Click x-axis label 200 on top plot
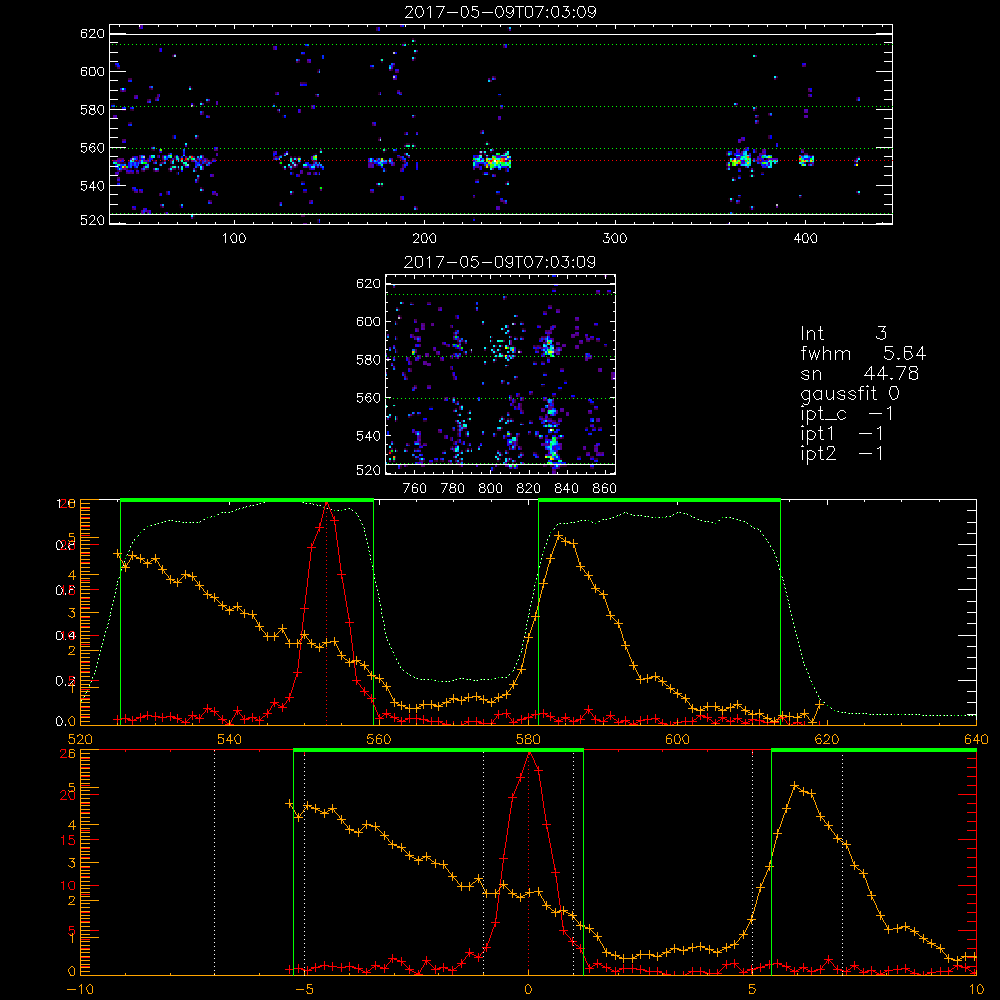This screenshot has width=1000, height=1000. 424,239
